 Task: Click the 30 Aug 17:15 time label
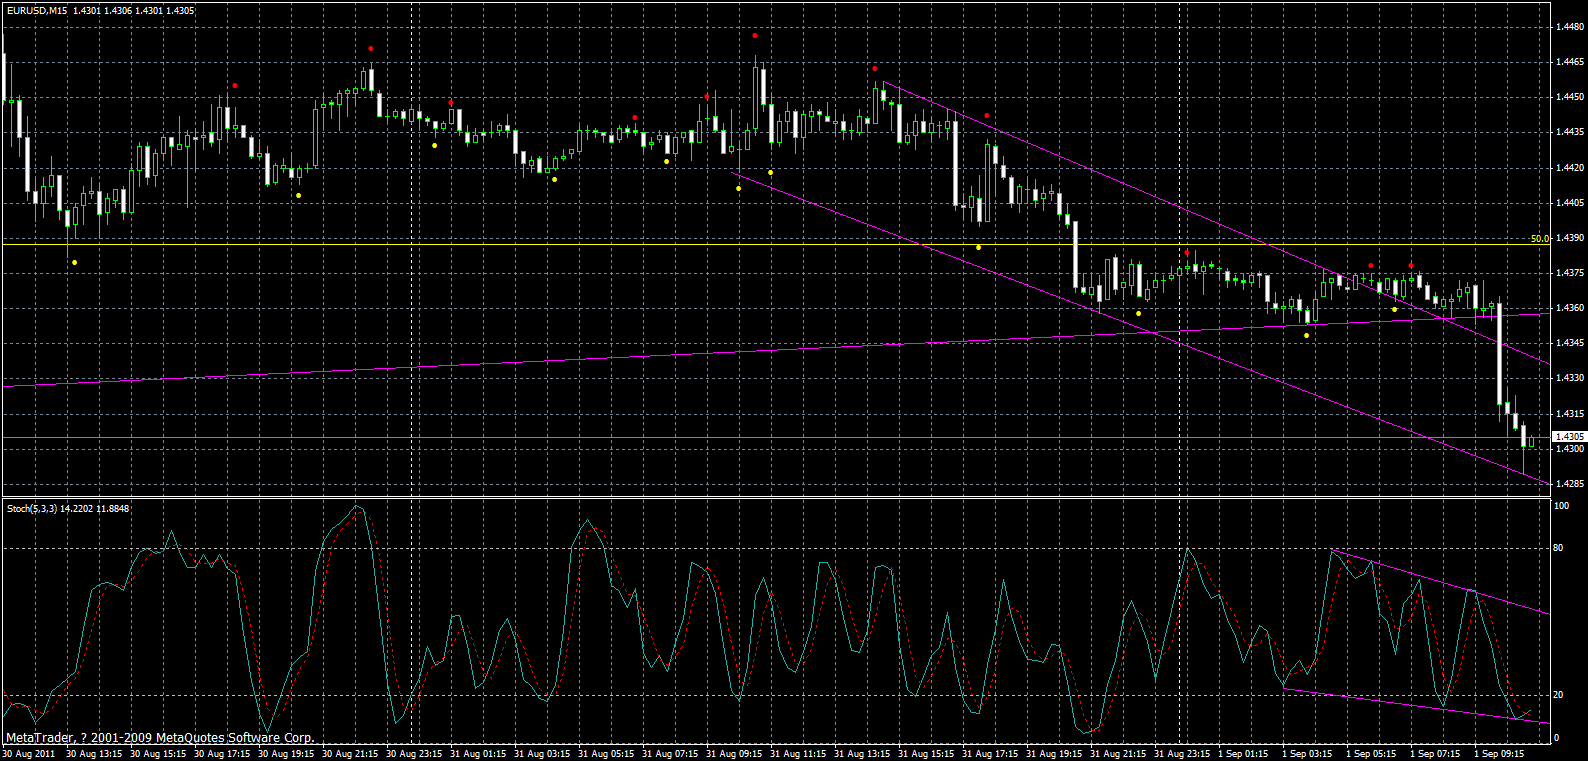coord(222,754)
